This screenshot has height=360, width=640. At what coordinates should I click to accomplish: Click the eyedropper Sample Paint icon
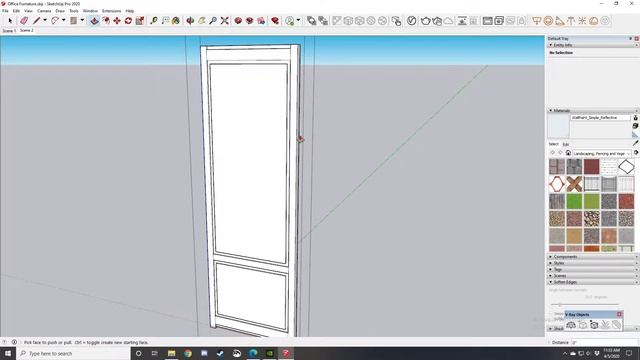636,143
